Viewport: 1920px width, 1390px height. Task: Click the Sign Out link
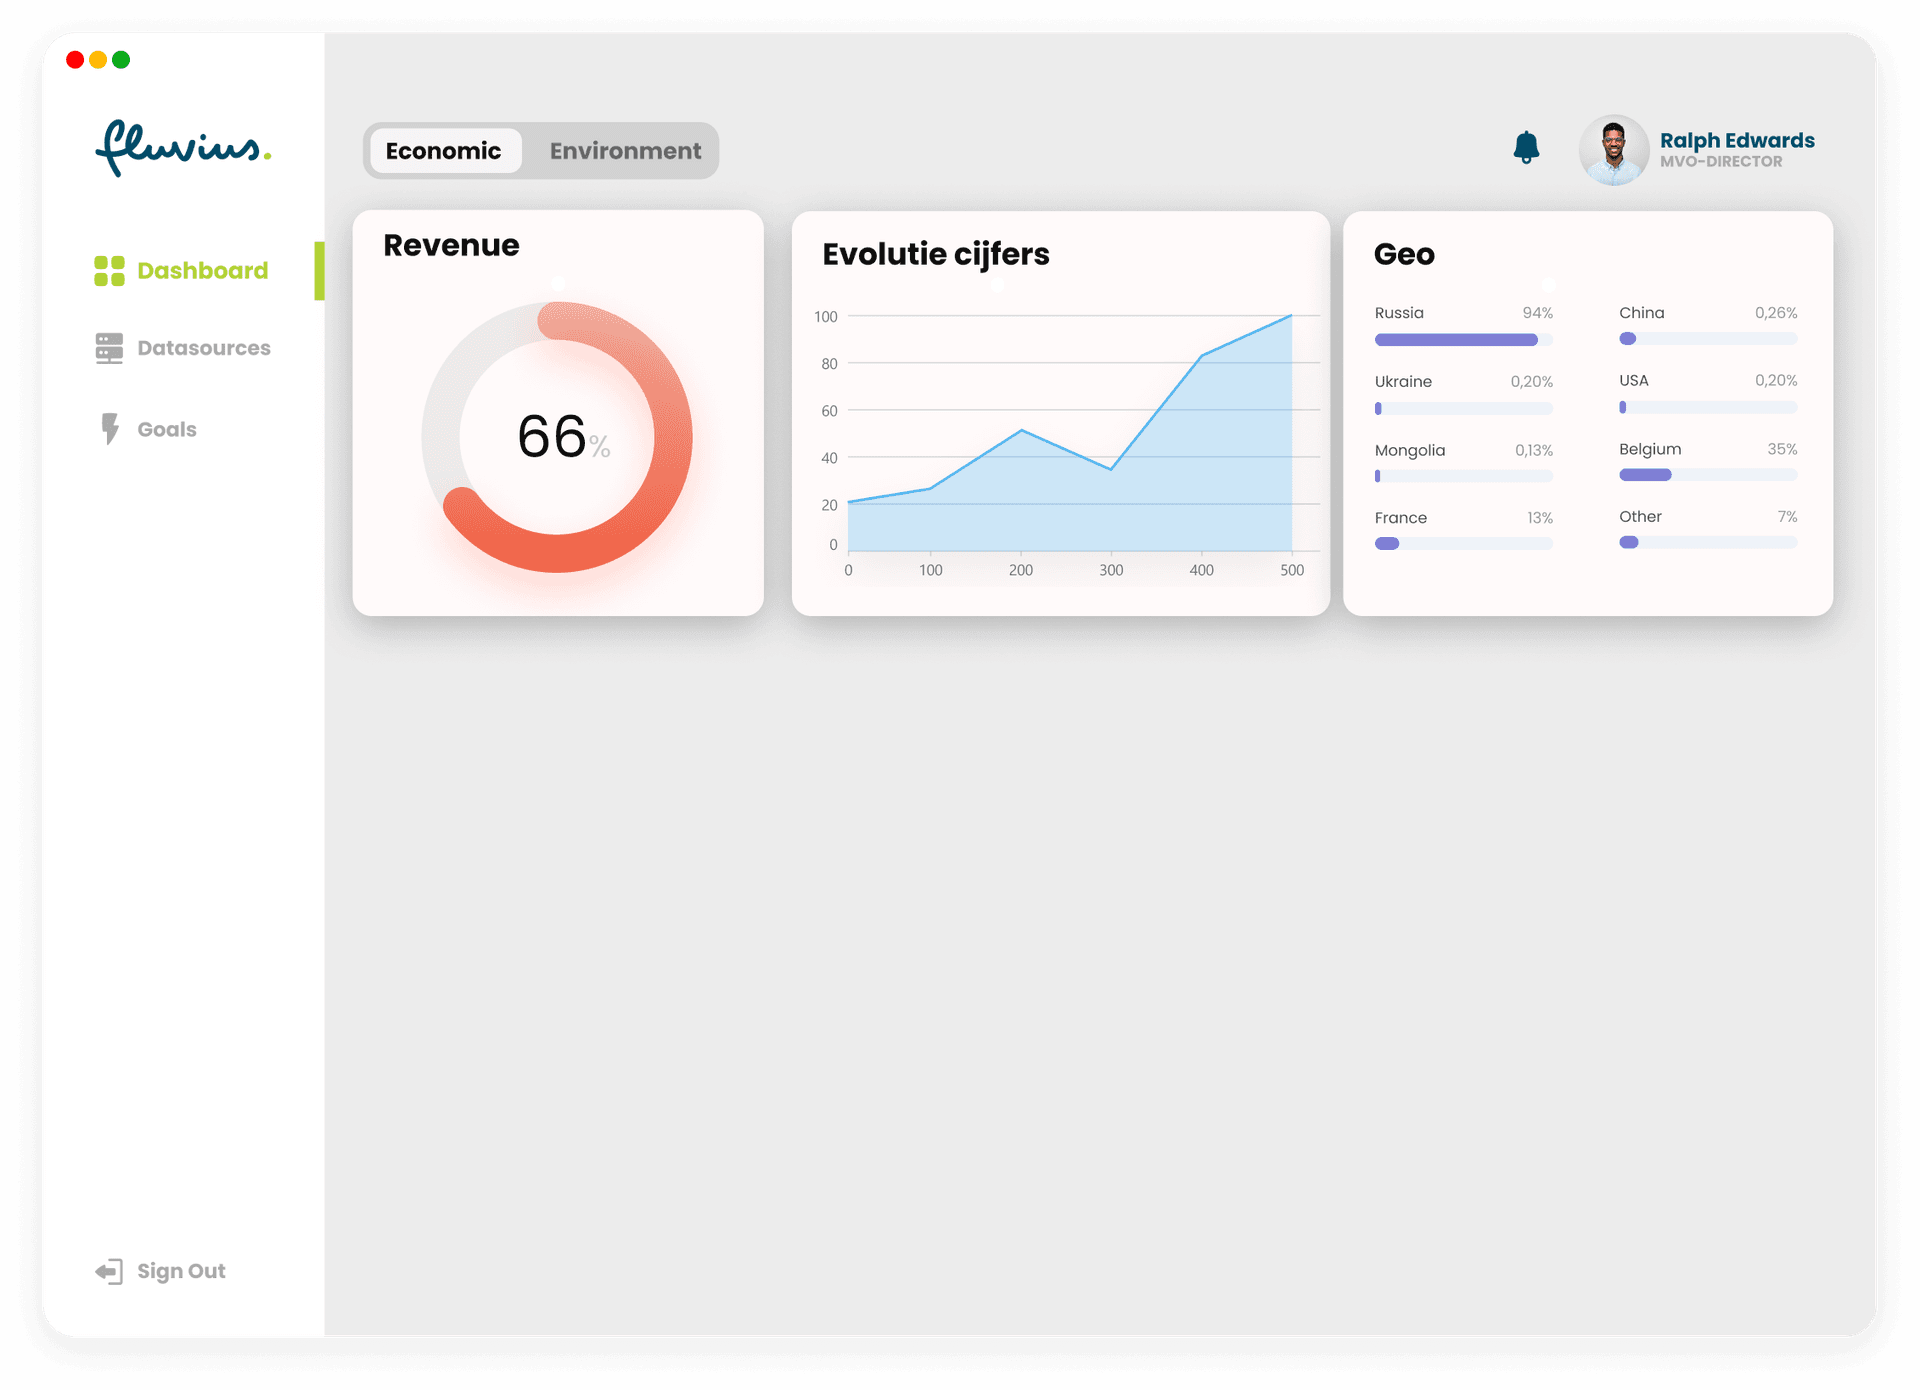click(x=181, y=1271)
